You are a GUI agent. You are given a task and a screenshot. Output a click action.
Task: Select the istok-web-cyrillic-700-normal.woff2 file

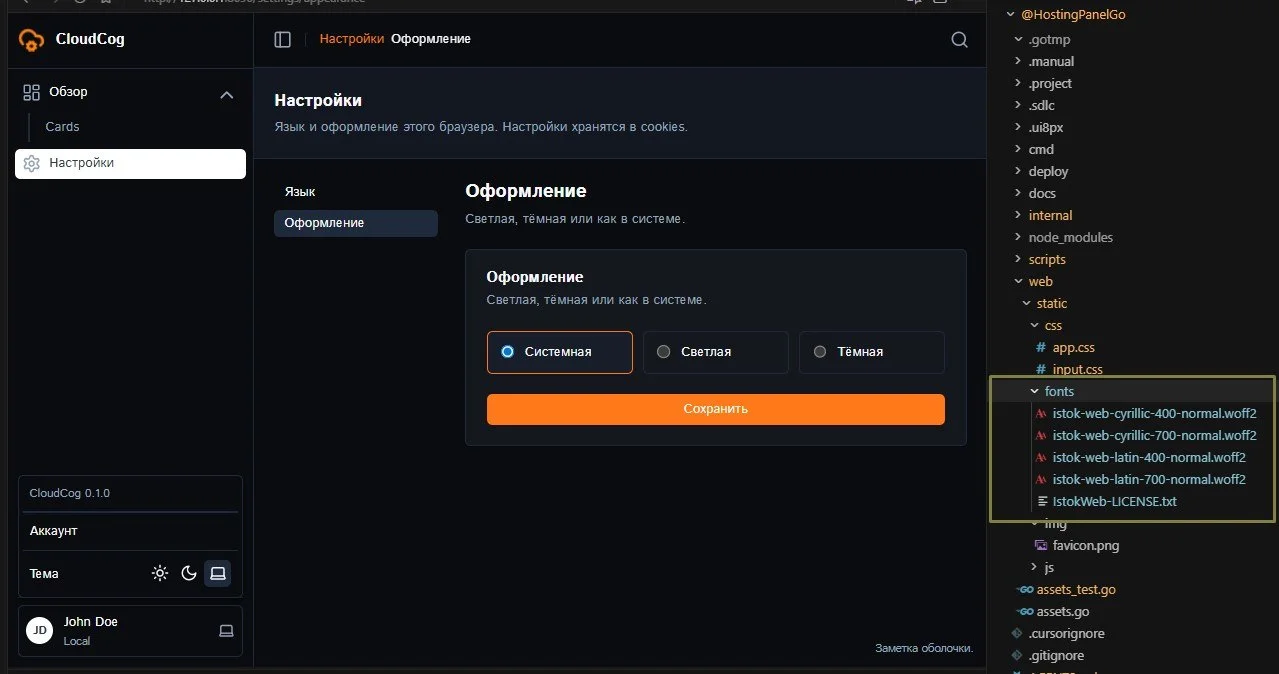point(1154,436)
